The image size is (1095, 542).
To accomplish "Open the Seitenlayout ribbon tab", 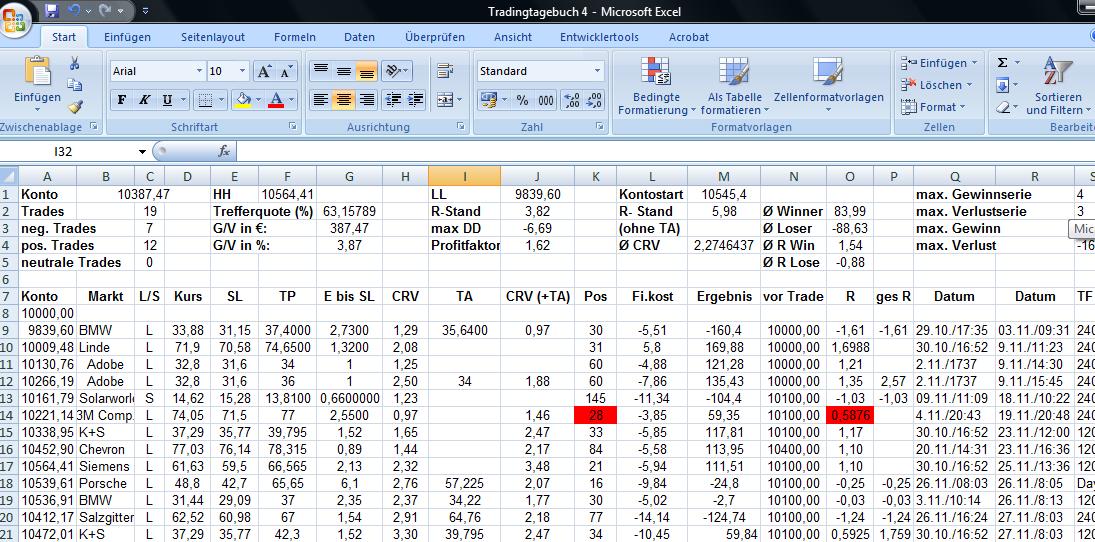I will tap(212, 37).
